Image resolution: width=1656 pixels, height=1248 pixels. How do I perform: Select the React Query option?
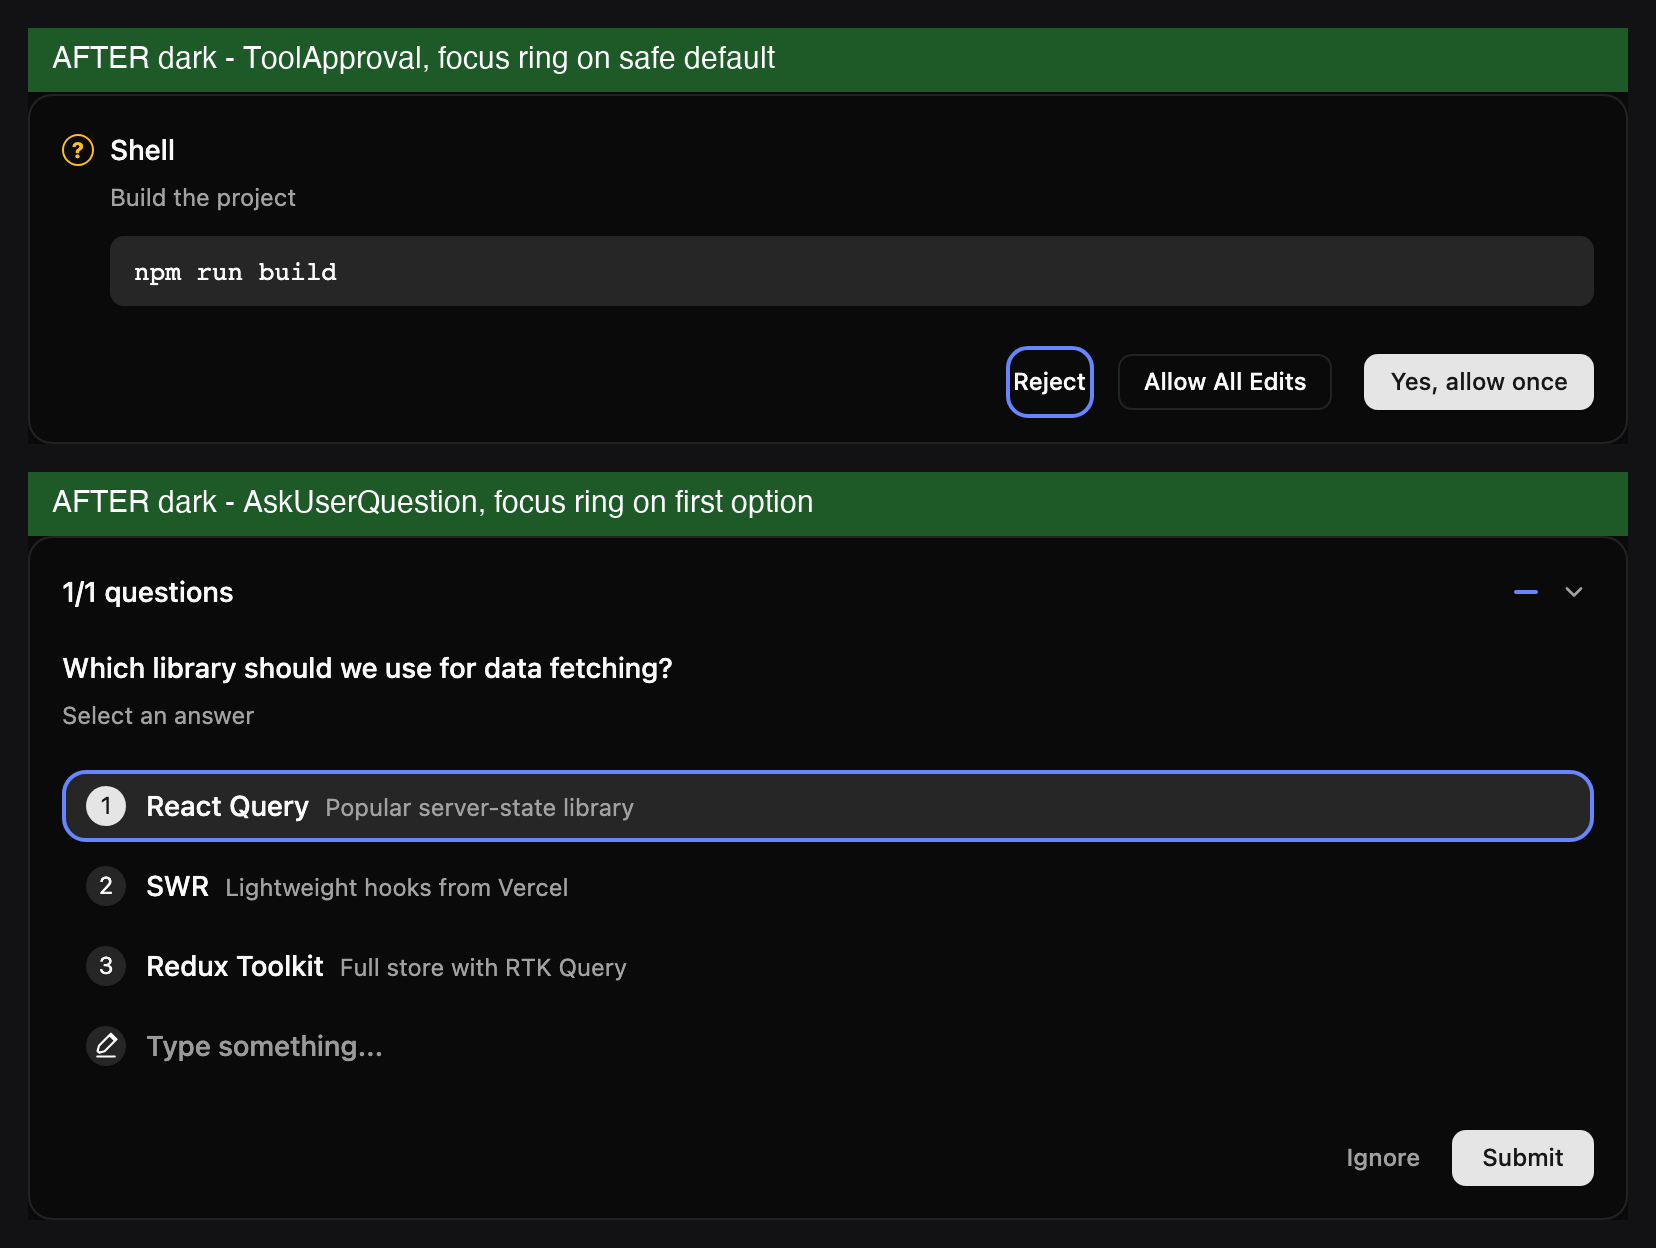coord(828,806)
